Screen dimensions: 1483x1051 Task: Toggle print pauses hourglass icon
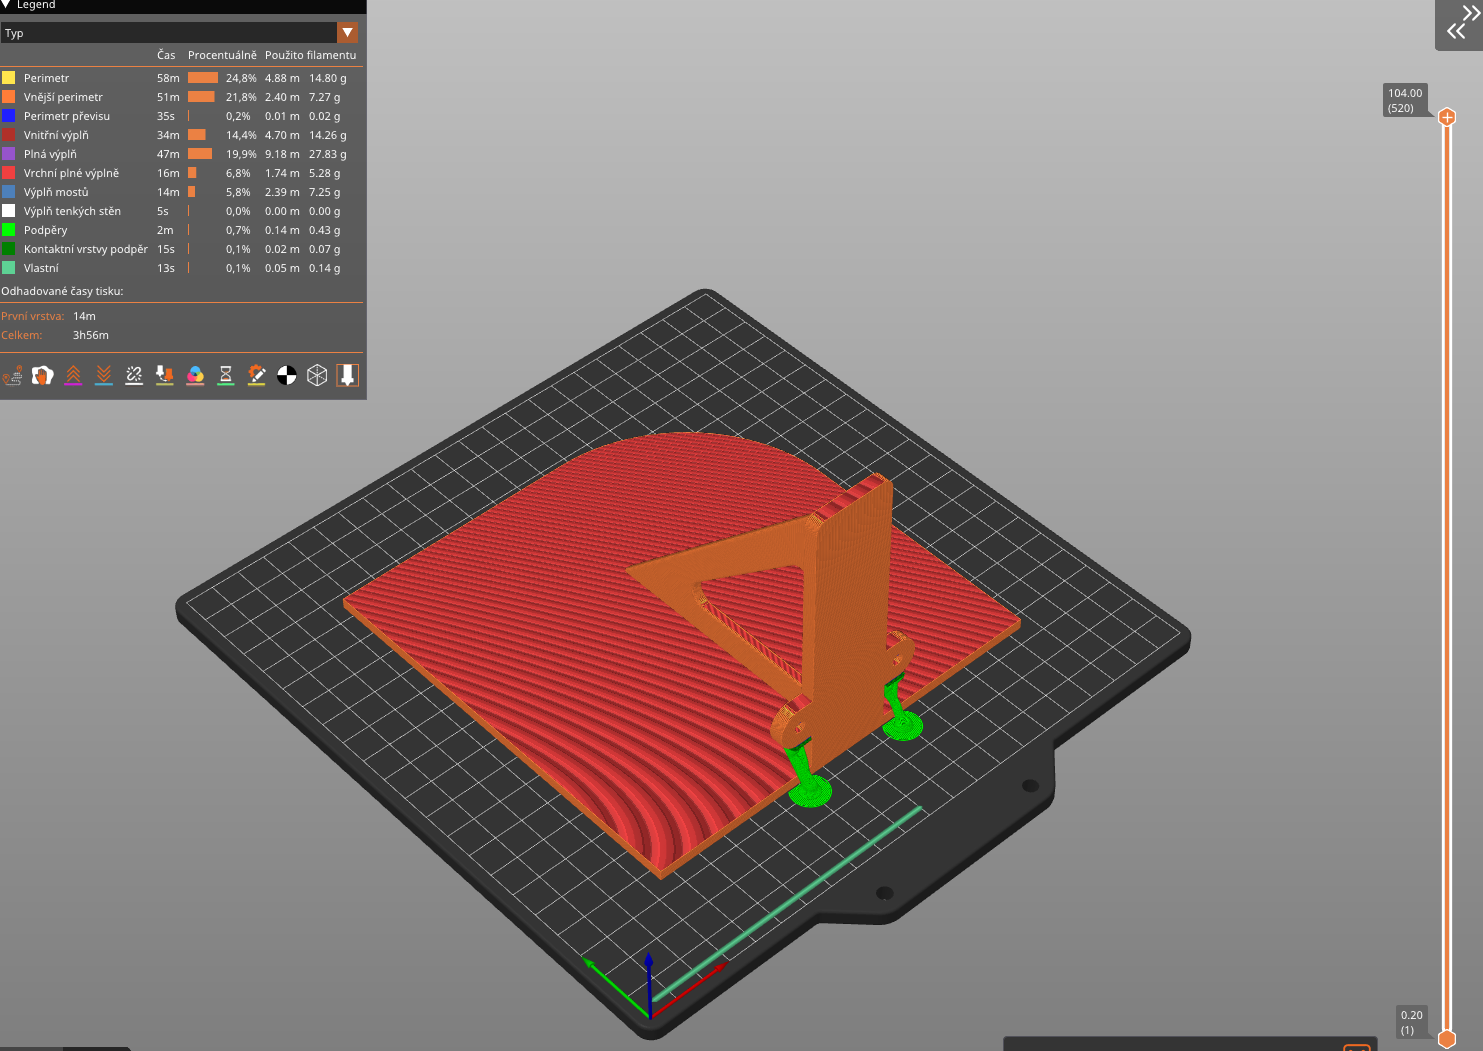coord(226,375)
